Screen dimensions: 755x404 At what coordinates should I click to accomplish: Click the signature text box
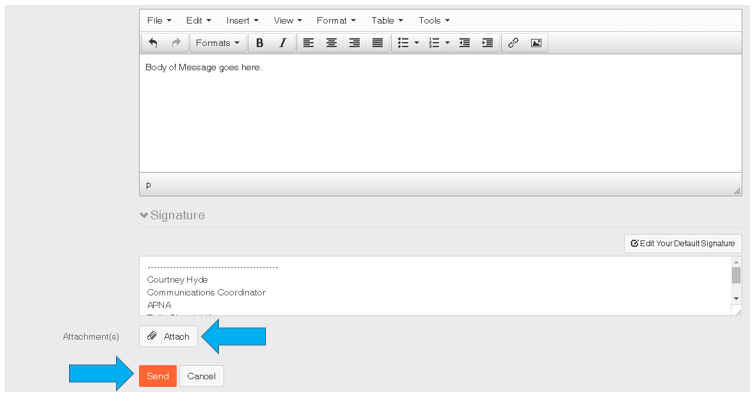435,286
